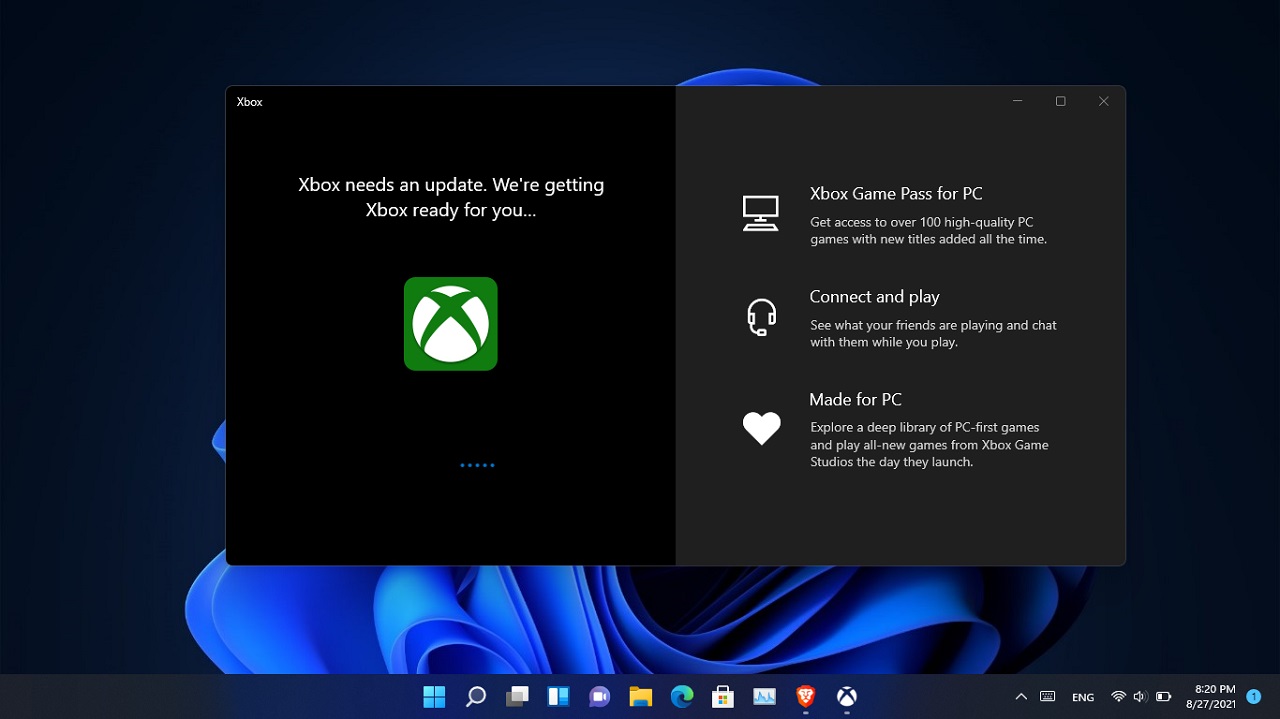
Task: Click the heart icon beside Made for PC
Action: click(761, 429)
